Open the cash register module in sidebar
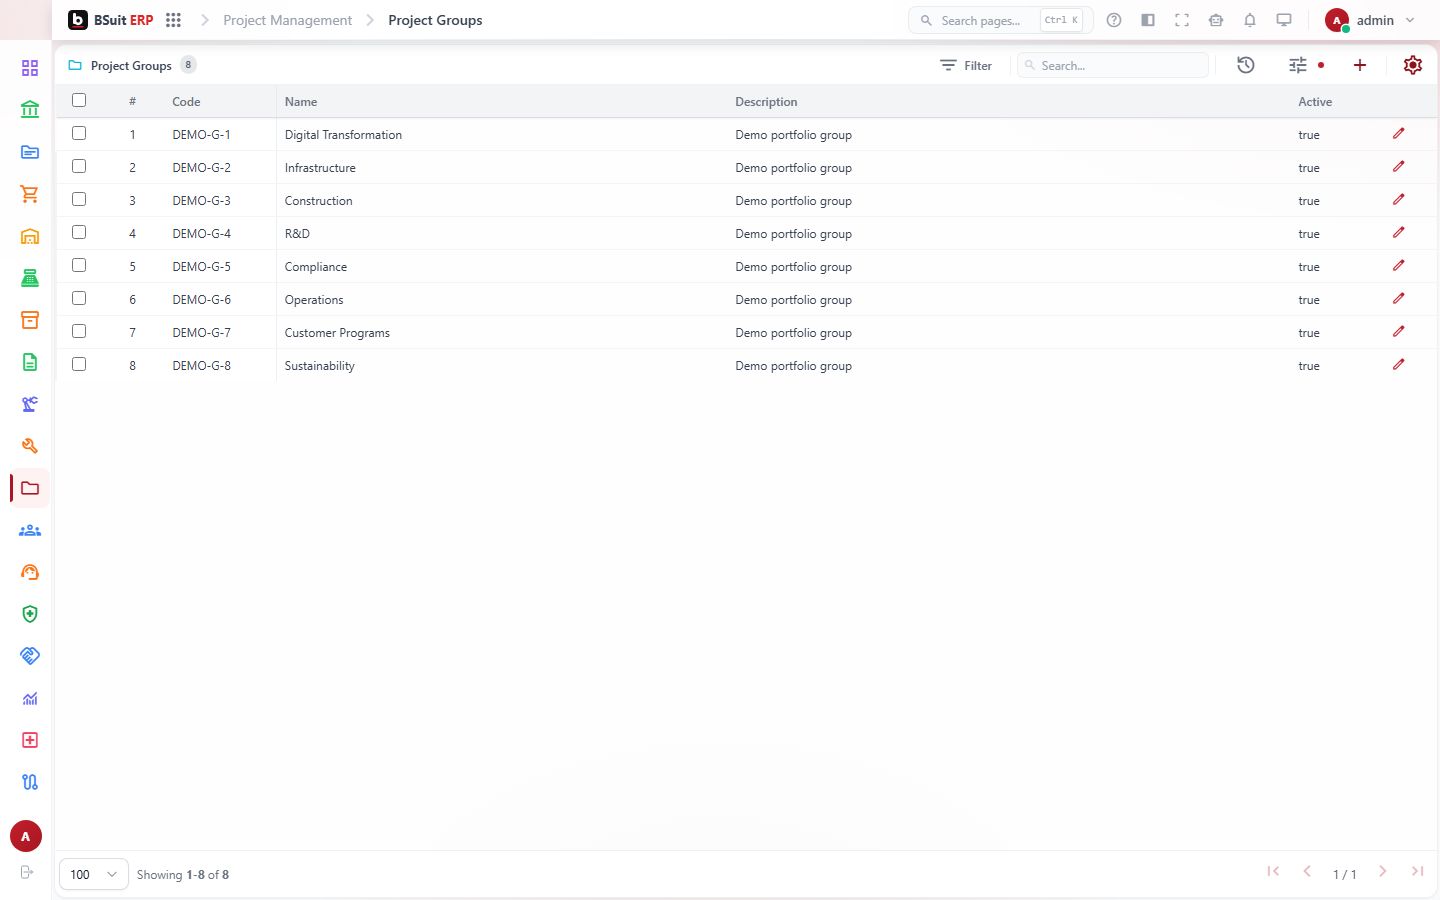1440x900 pixels. click(30, 278)
